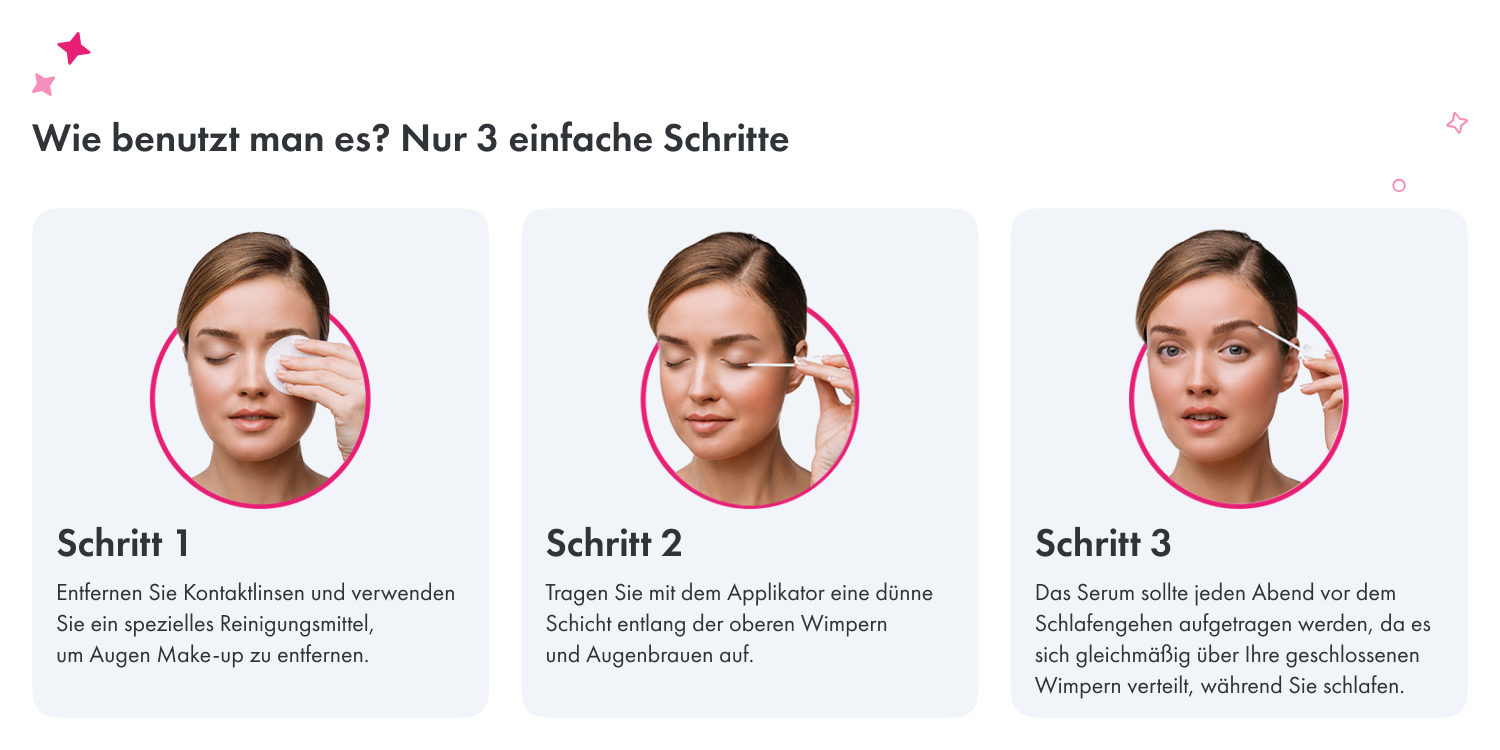Select the Schritt 1 cotton pad photo
Viewport: 1500px width, 750px height.
pos(261,369)
